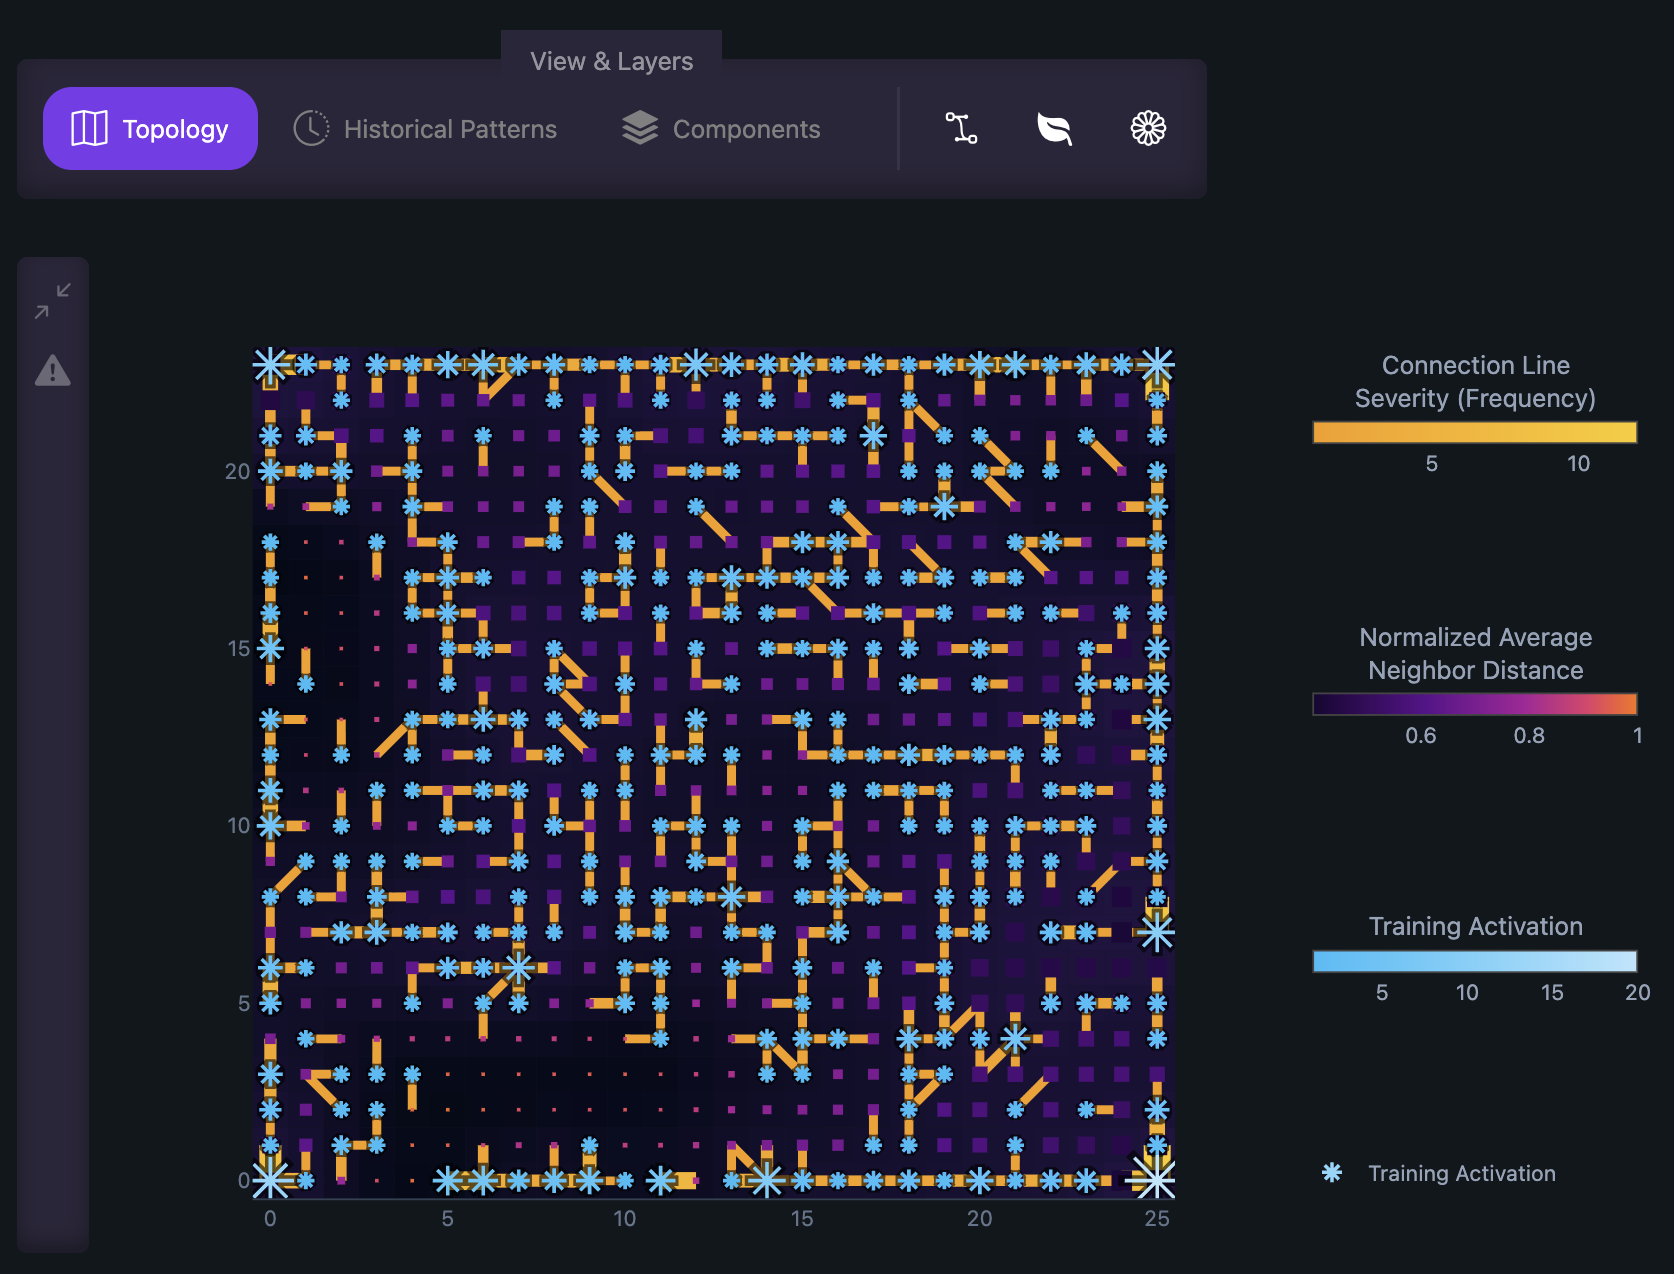Click the y-axis label 20
Image resolution: width=1674 pixels, height=1274 pixels.
point(237,471)
